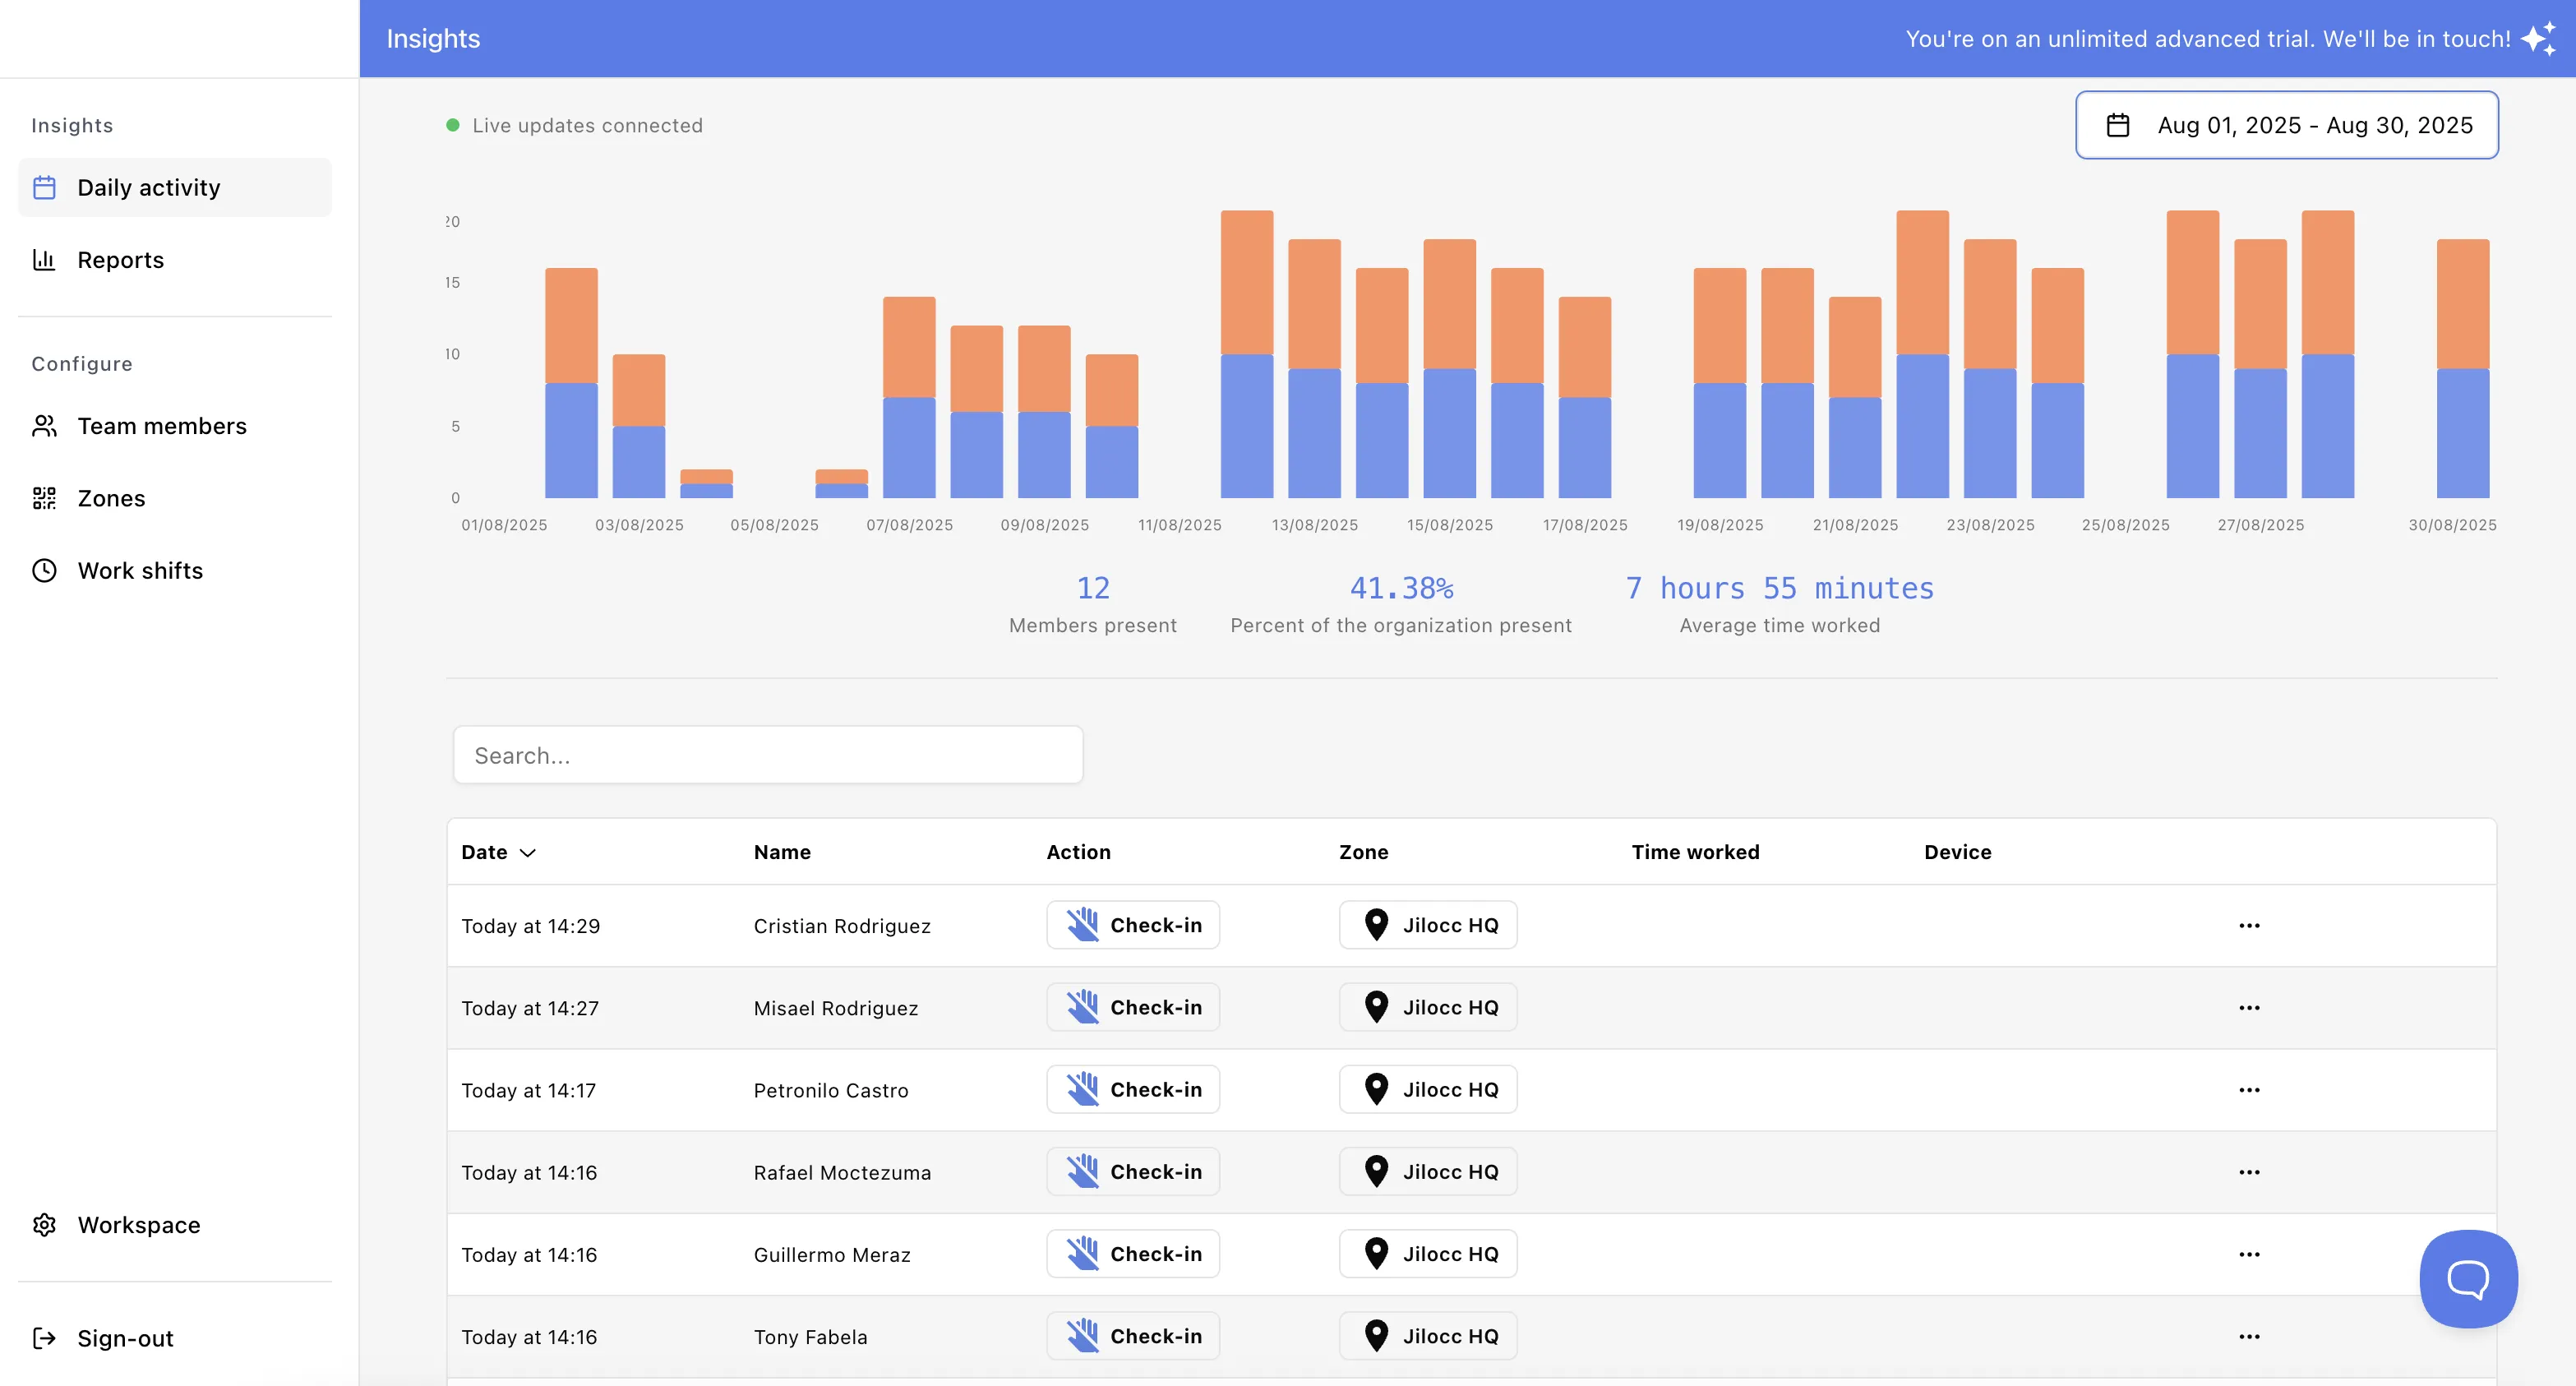Click the Name column header

[782, 852]
